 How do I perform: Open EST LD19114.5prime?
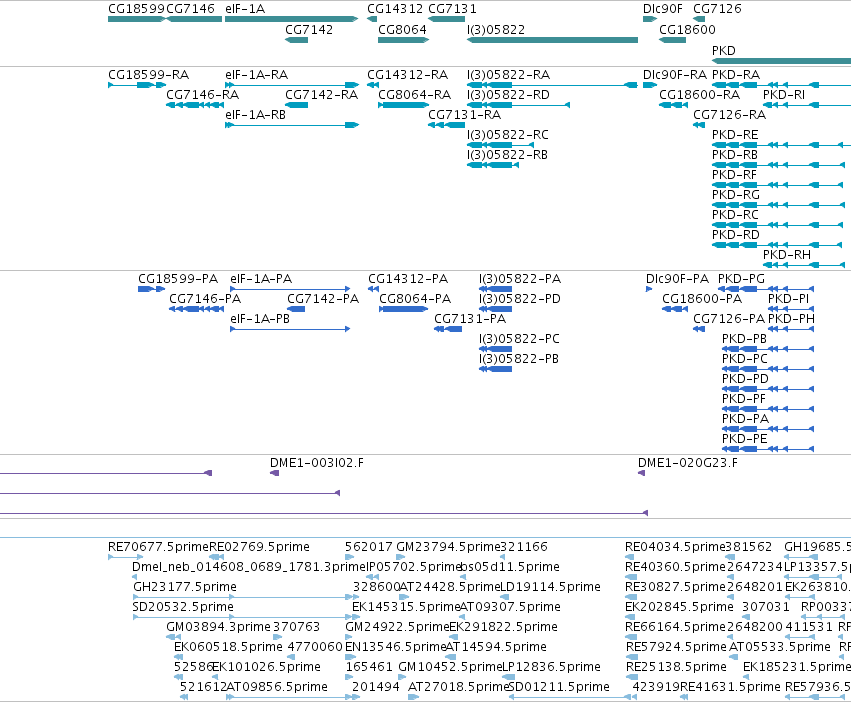point(550,587)
